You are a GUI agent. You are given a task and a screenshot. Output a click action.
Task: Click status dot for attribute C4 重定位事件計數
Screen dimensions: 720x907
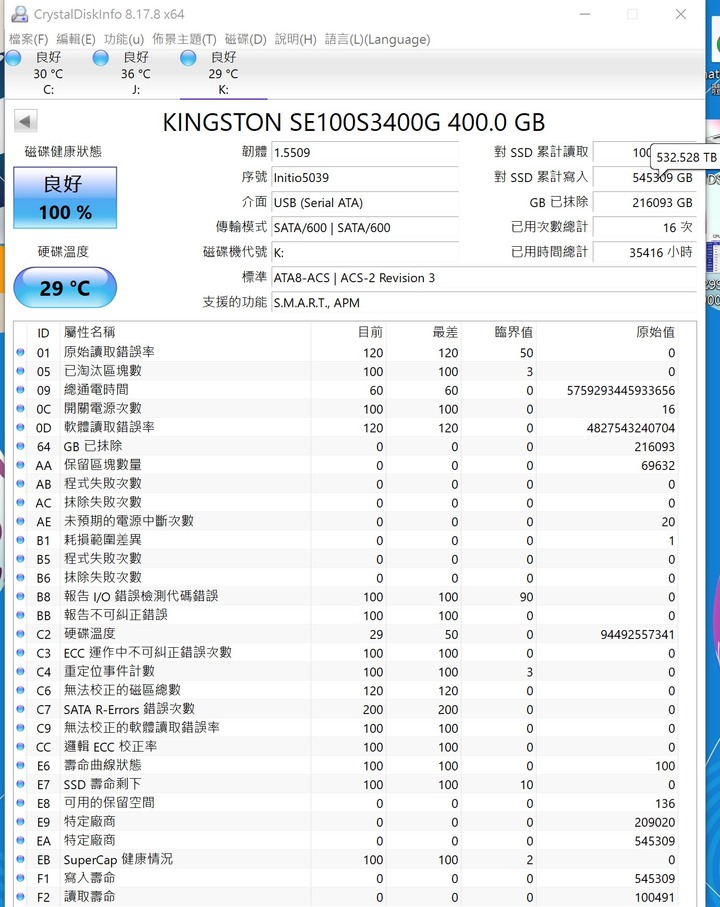pyautogui.click(x=21, y=672)
